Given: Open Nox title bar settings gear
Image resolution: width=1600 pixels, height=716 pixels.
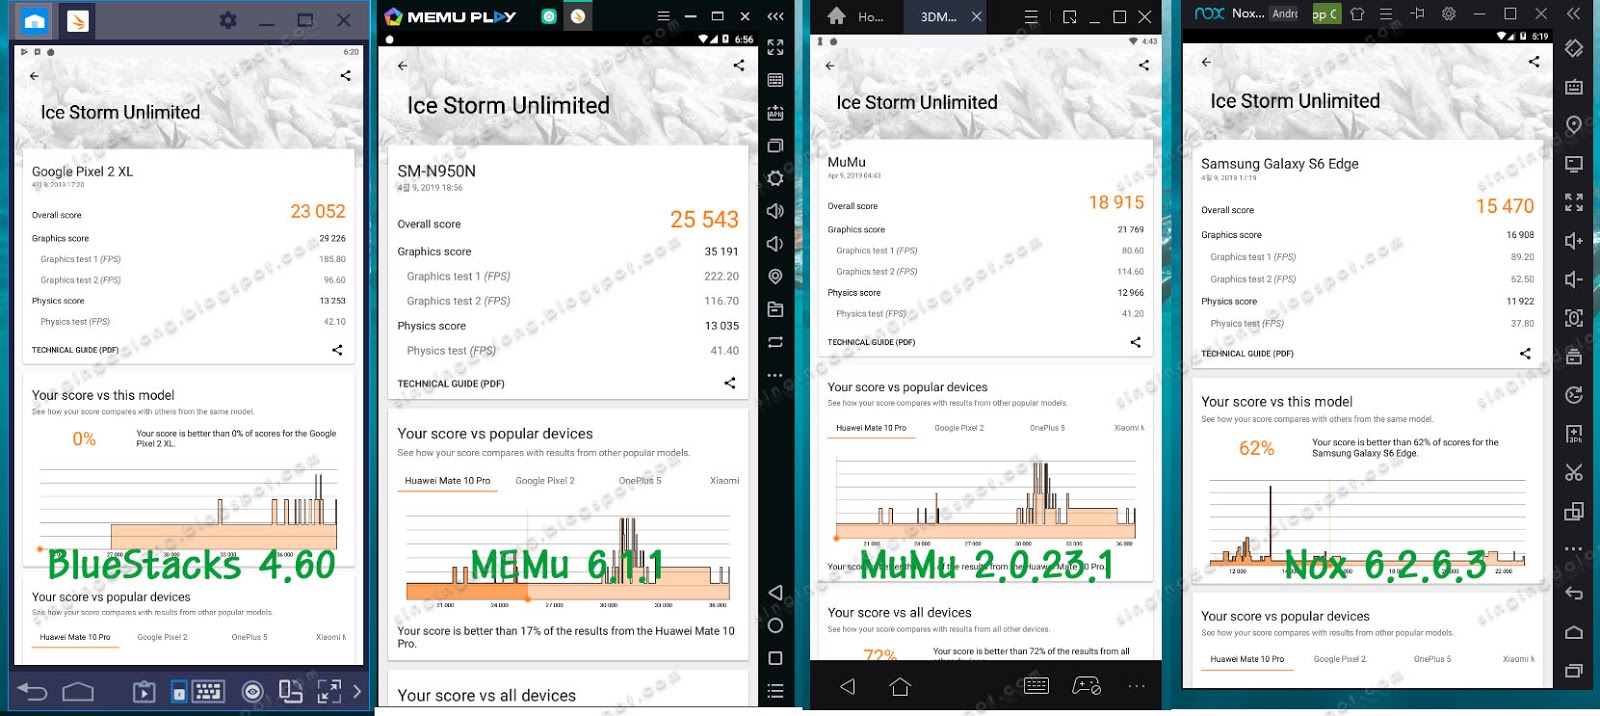Looking at the screenshot, I should click(x=1448, y=14).
